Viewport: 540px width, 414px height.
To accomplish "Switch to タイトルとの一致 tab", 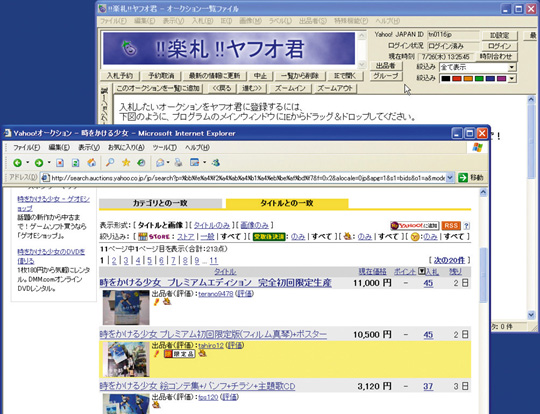I will pos(287,203).
